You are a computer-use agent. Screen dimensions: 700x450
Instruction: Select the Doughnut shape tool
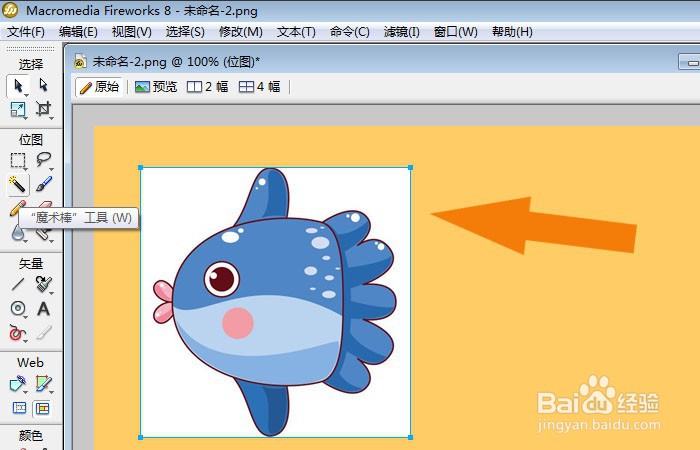18,308
